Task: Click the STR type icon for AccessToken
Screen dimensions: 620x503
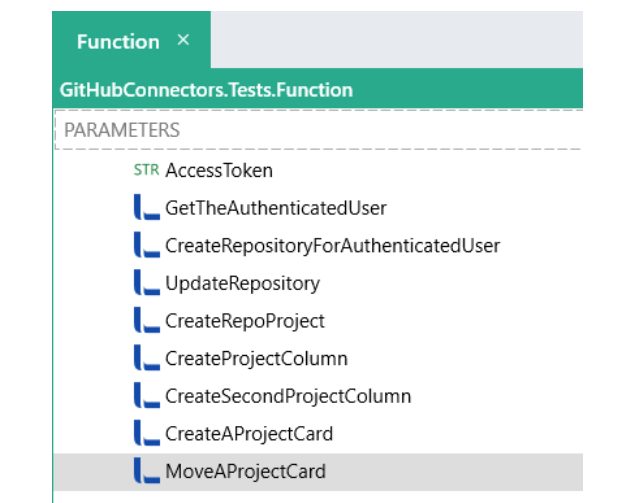Action: pyautogui.click(x=146, y=170)
